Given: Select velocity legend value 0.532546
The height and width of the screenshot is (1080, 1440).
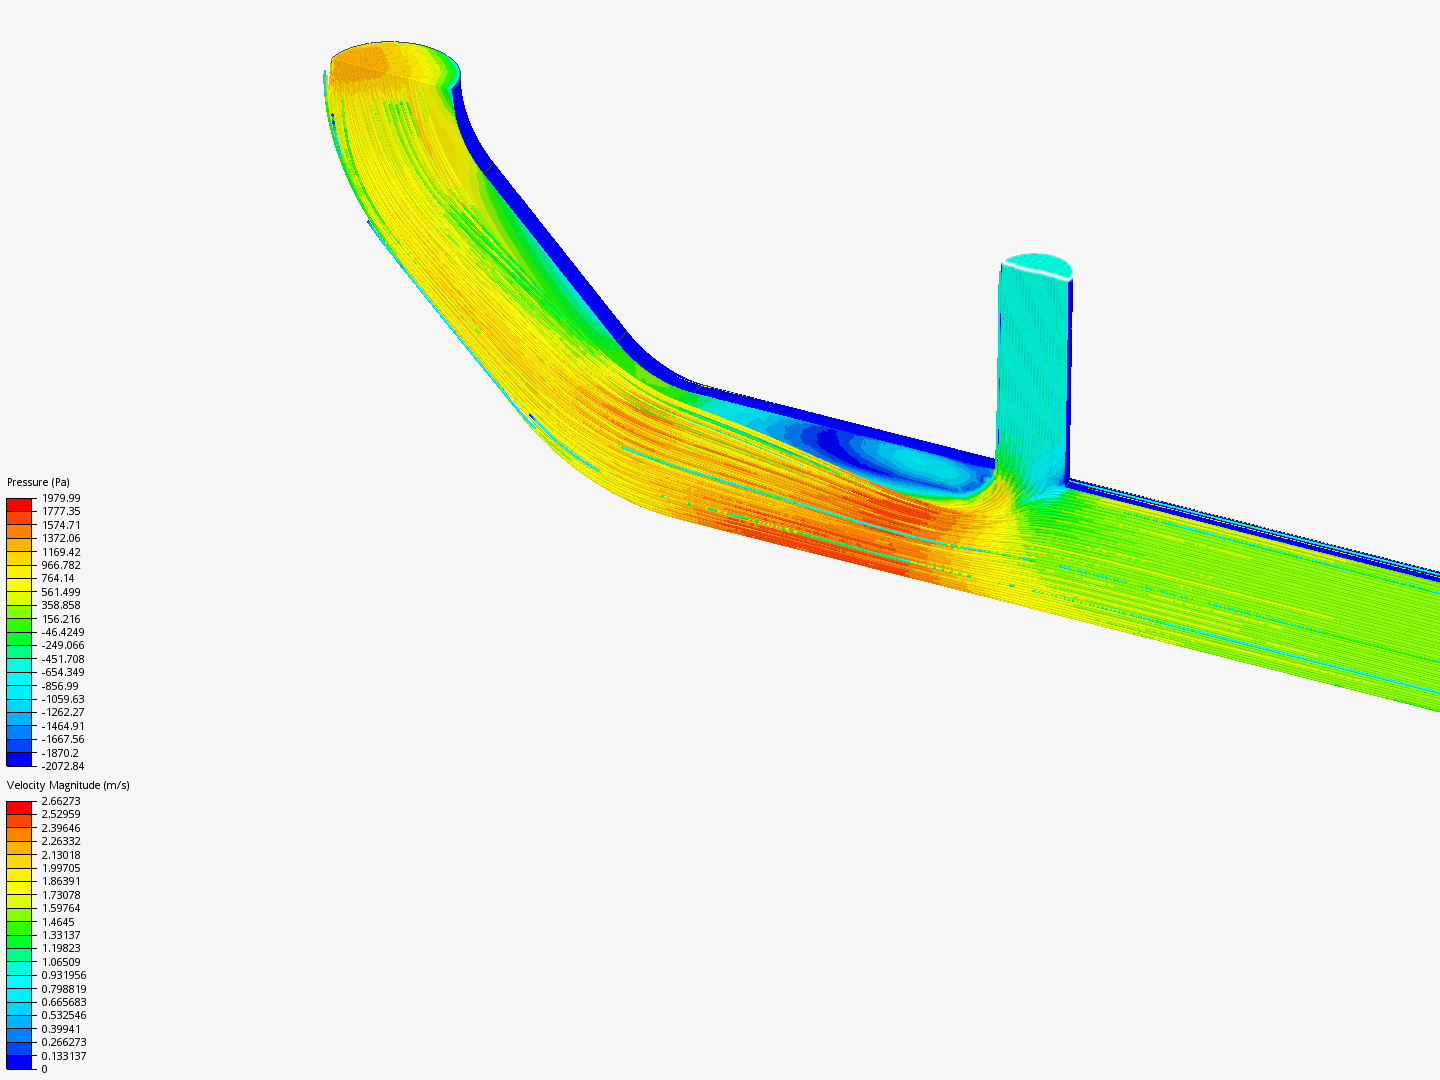Looking at the screenshot, I should click(x=64, y=1015).
